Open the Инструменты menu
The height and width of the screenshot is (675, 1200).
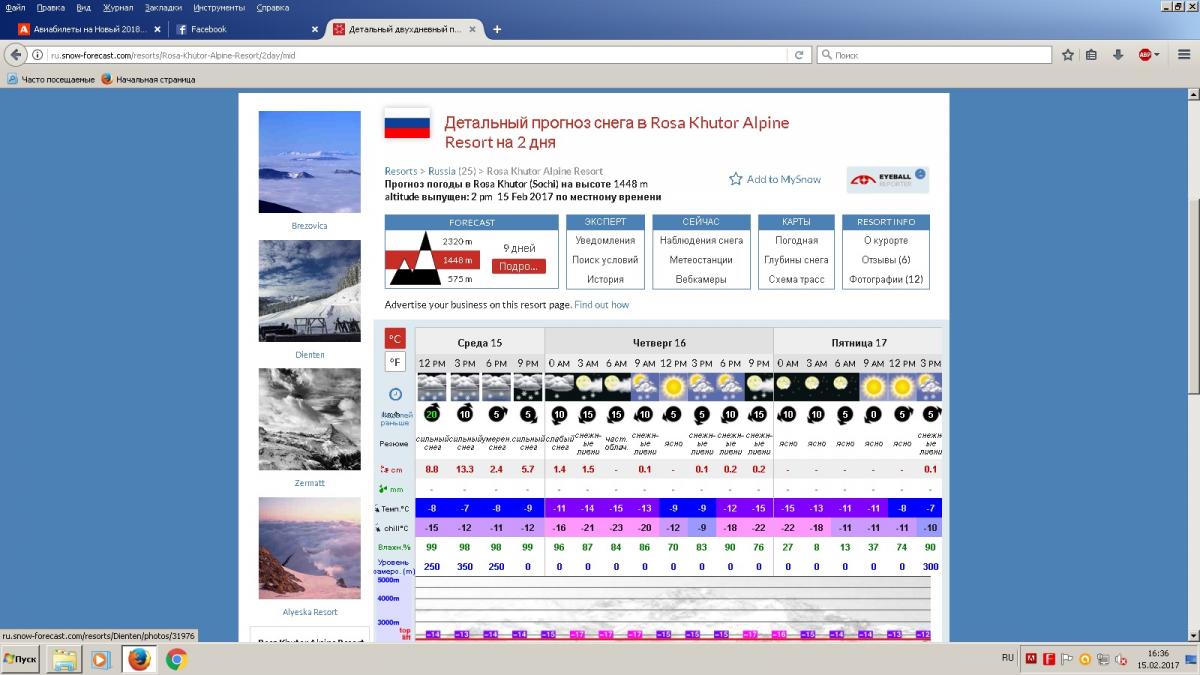[x=220, y=7]
